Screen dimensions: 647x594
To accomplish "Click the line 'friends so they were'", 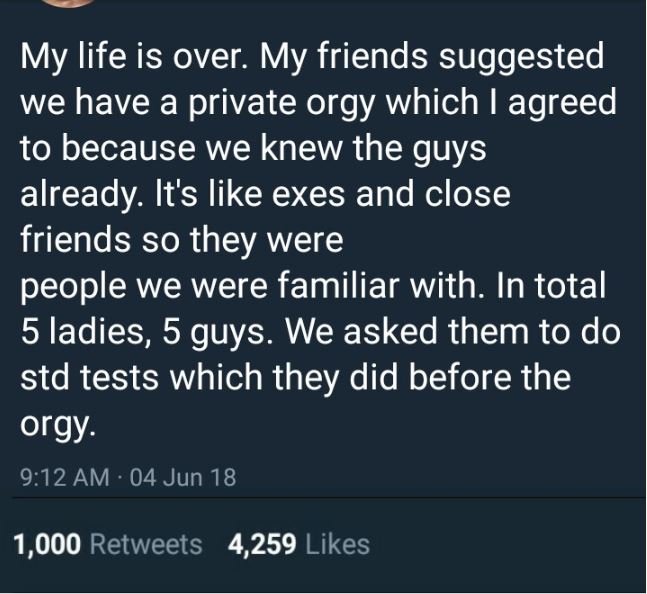I will [x=181, y=240].
